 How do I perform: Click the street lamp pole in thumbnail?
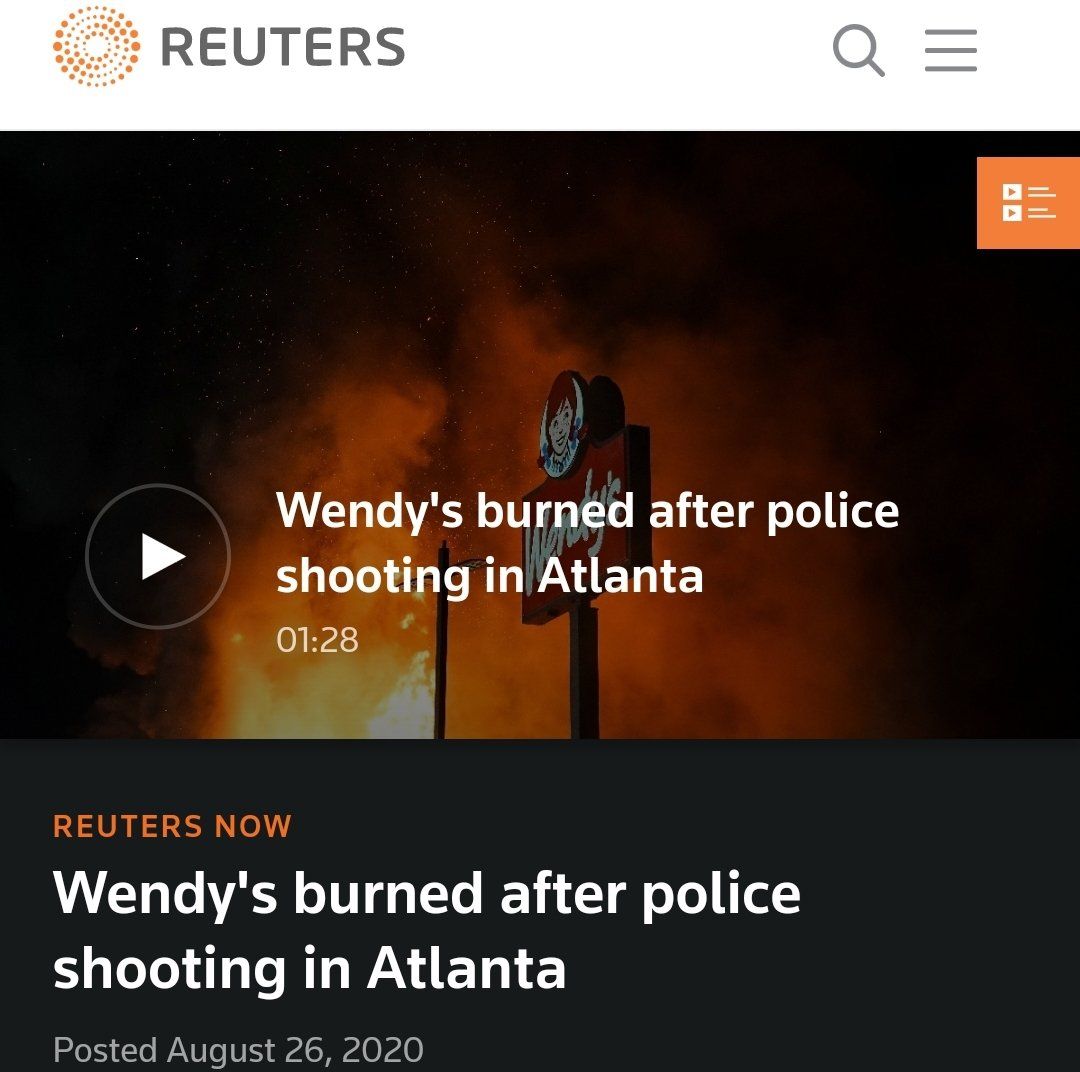pyautogui.click(x=442, y=641)
